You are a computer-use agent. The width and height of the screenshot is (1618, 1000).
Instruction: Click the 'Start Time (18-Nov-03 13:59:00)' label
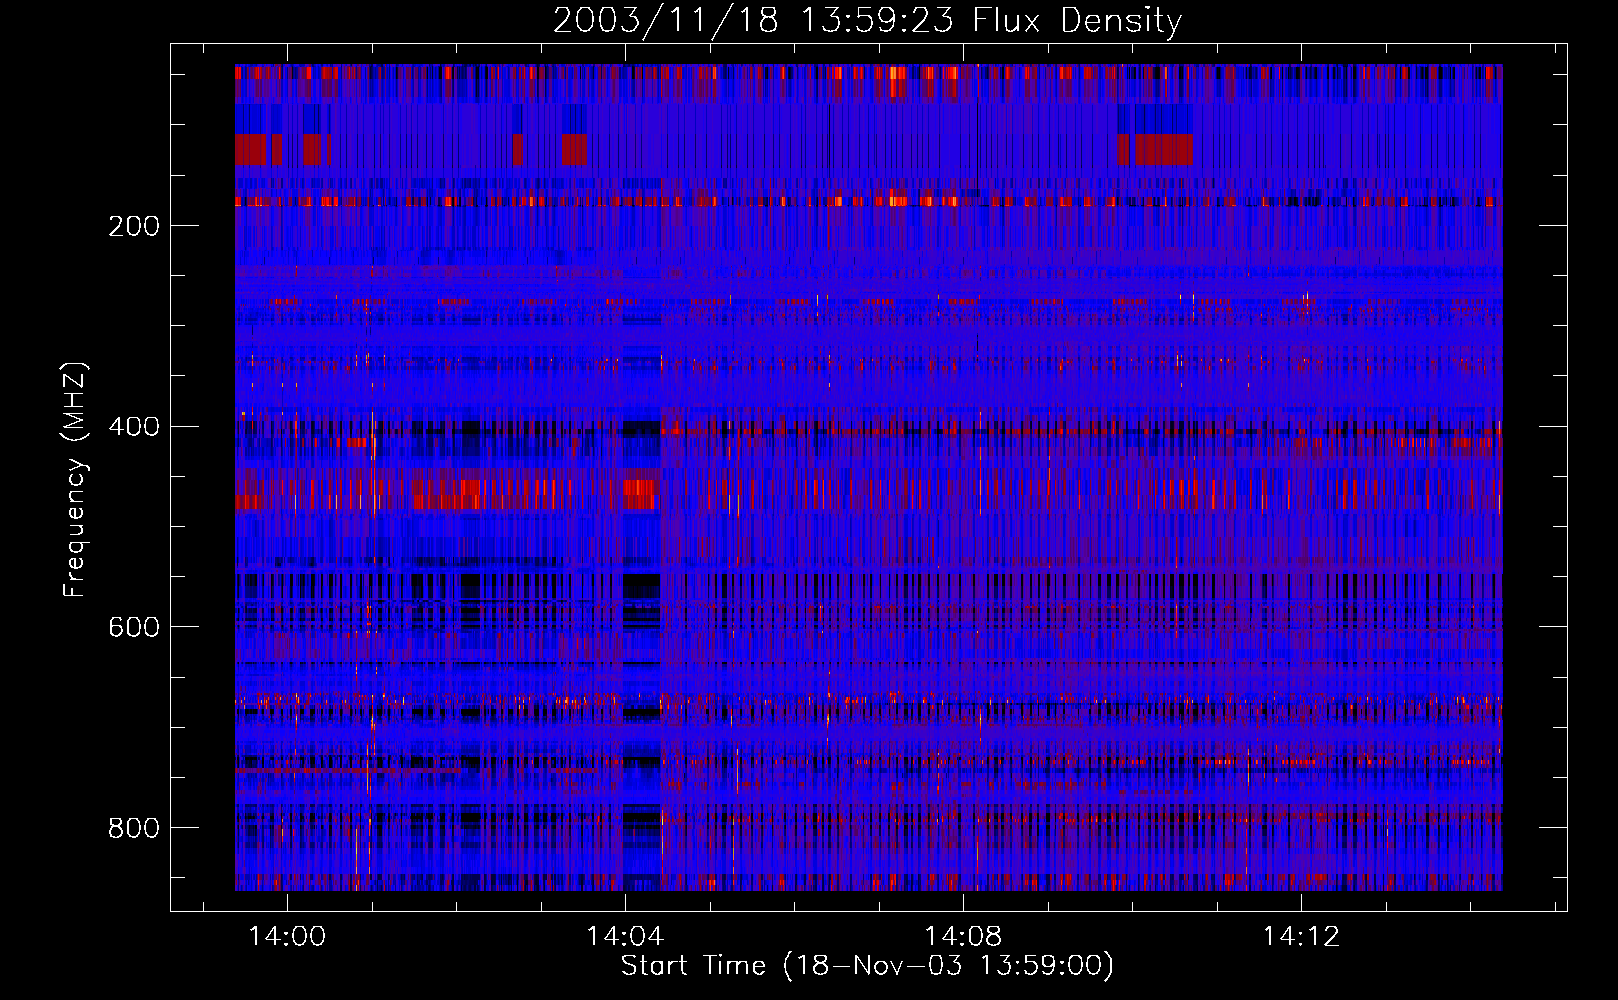click(x=867, y=966)
